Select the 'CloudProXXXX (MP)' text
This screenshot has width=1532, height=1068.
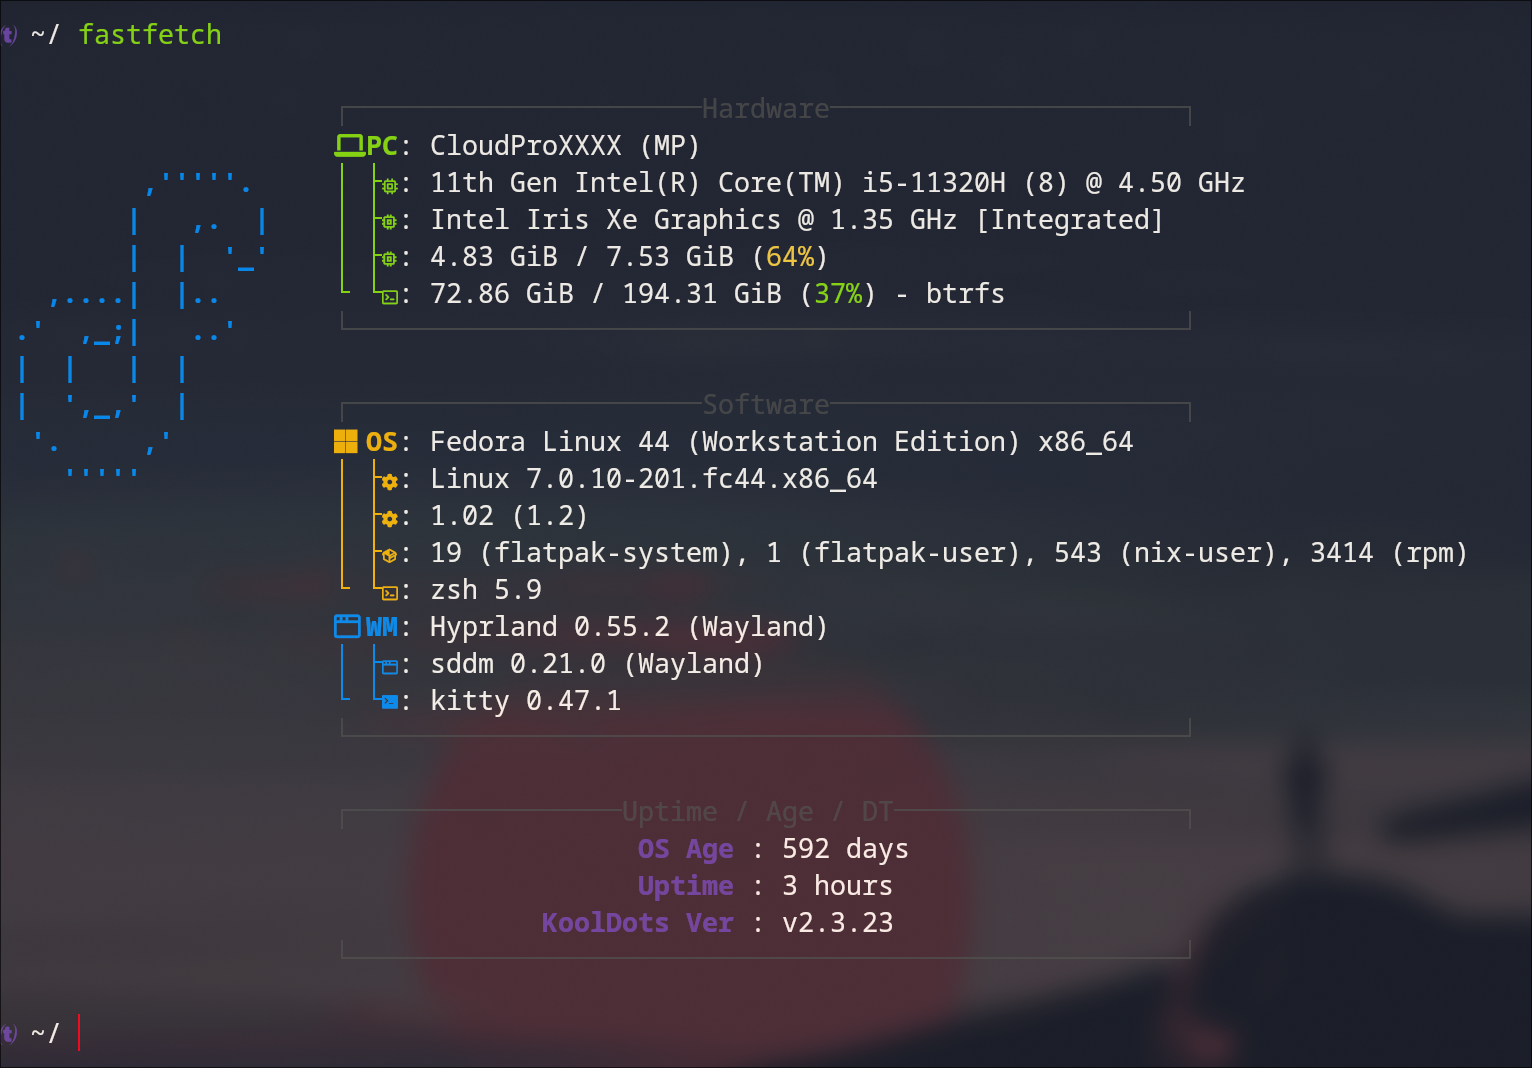coord(565,146)
